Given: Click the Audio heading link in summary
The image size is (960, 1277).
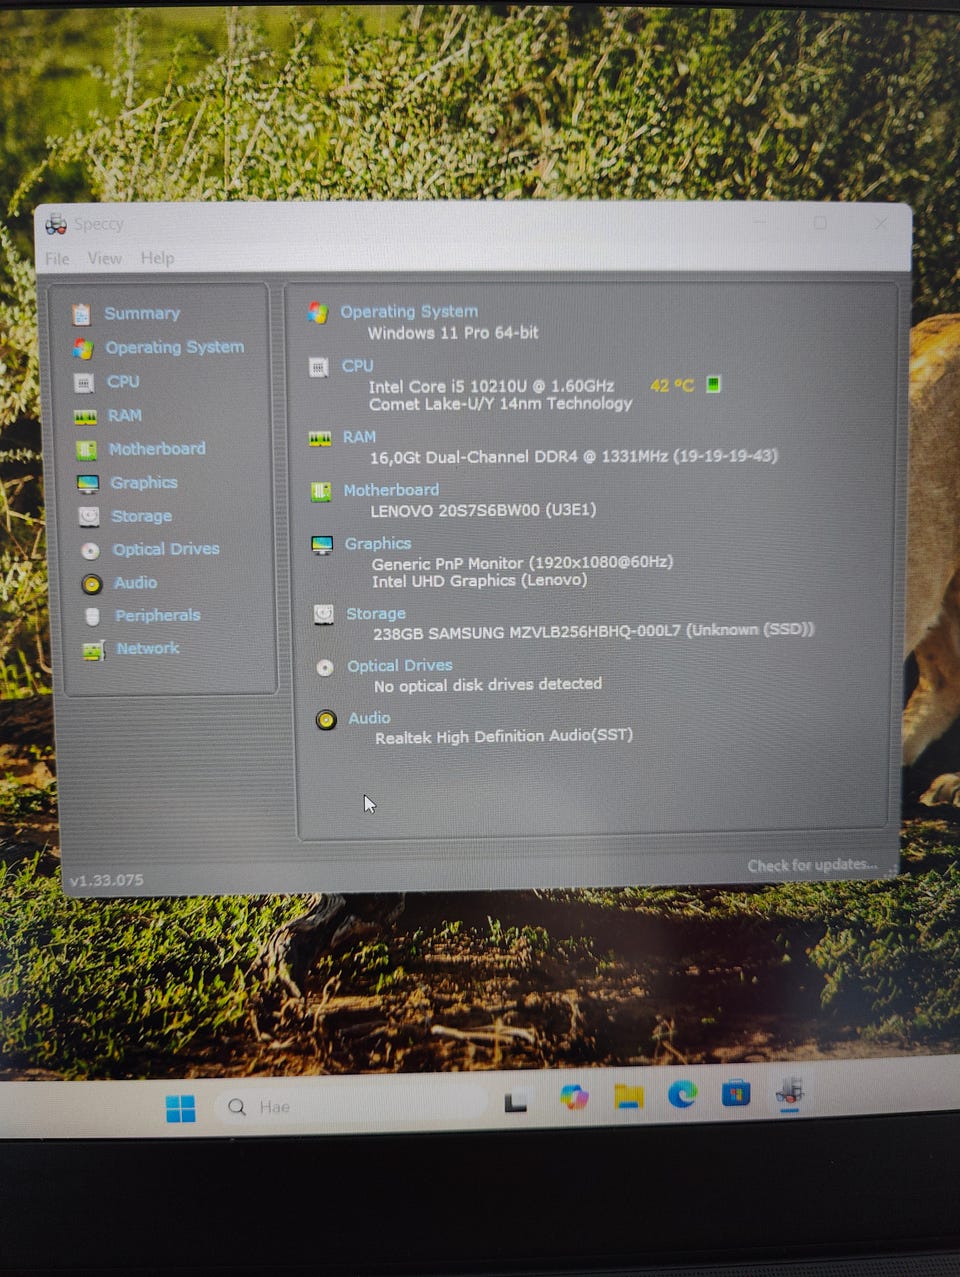Looking at the screenshot, I should point(369,719).
